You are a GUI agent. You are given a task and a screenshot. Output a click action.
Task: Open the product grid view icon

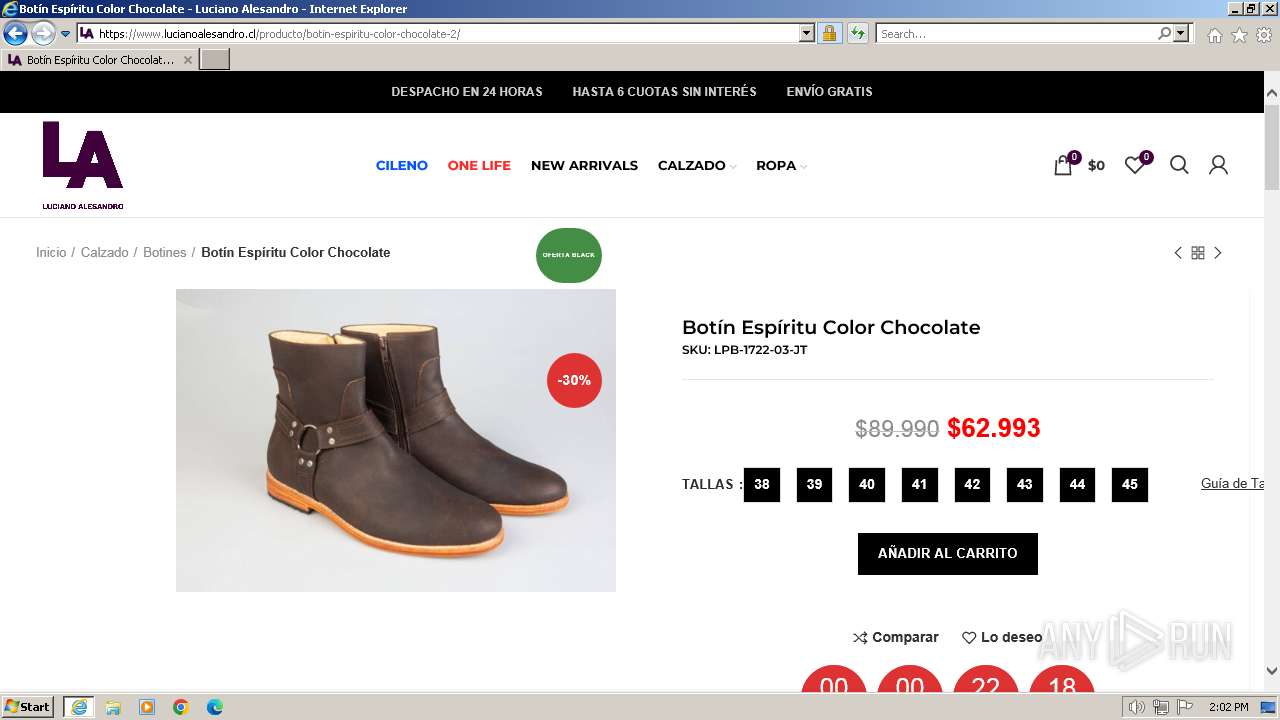(x=1198, y=253)
